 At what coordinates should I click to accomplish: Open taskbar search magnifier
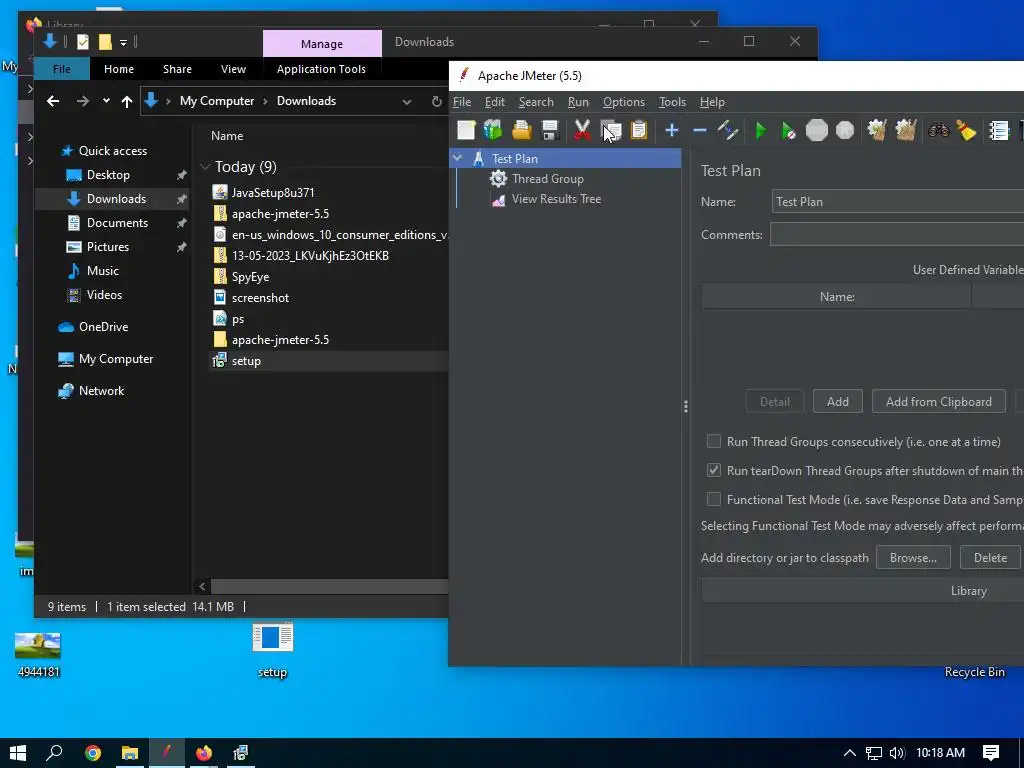pyautogui.click(x=55, y=753)
